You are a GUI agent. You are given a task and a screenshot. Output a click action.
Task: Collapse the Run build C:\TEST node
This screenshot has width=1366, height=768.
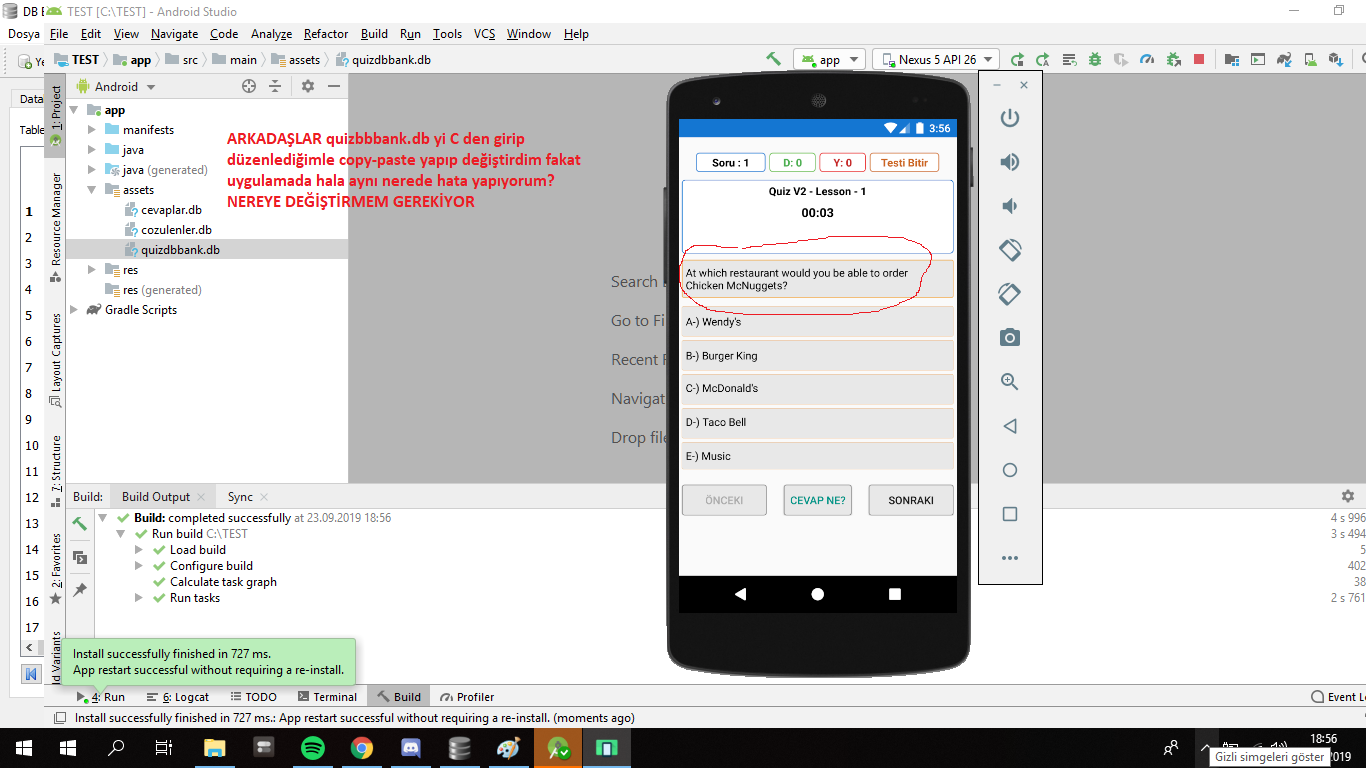pyautogui.click(x=121, y=534)
